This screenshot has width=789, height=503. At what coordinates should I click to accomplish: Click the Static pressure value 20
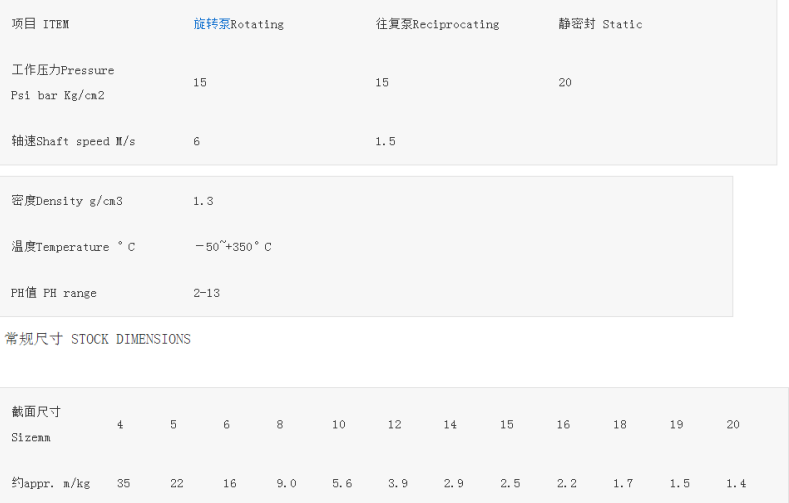point(565,82)
